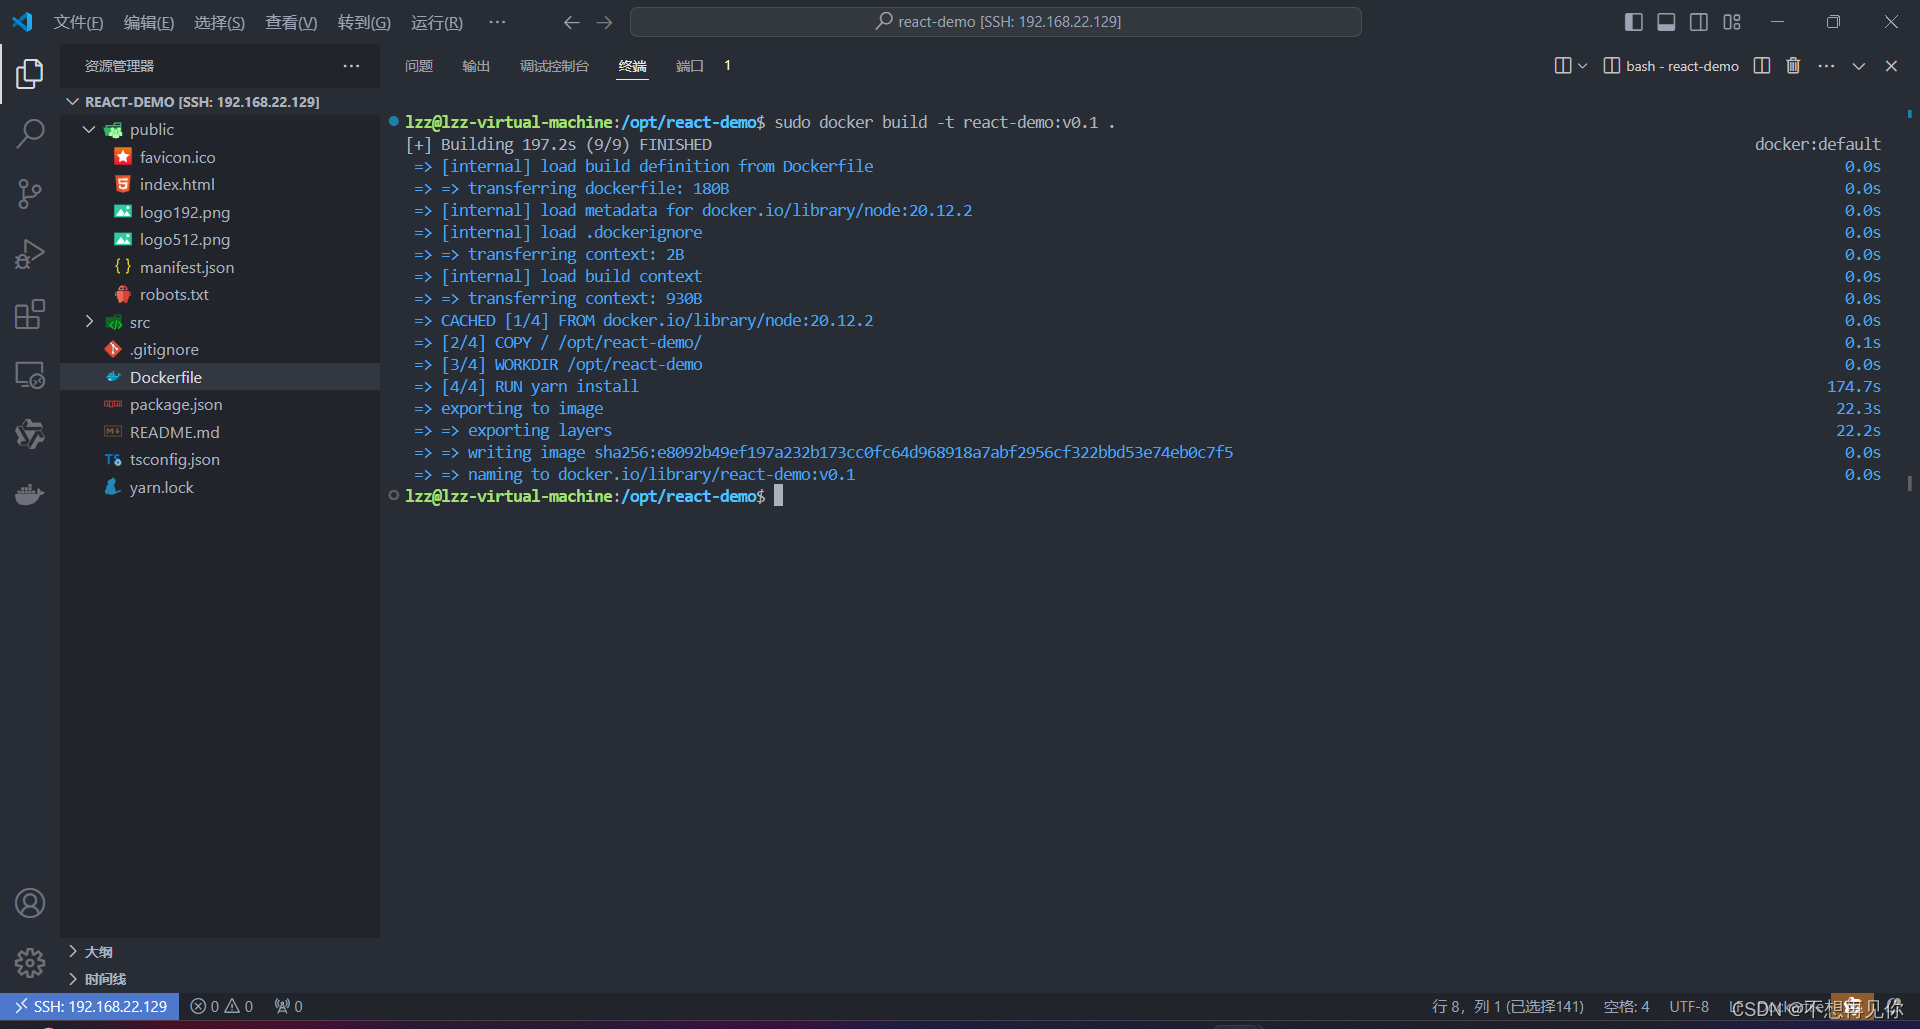
Task: Open the Search view in activity bar
Action: (30, 132)
